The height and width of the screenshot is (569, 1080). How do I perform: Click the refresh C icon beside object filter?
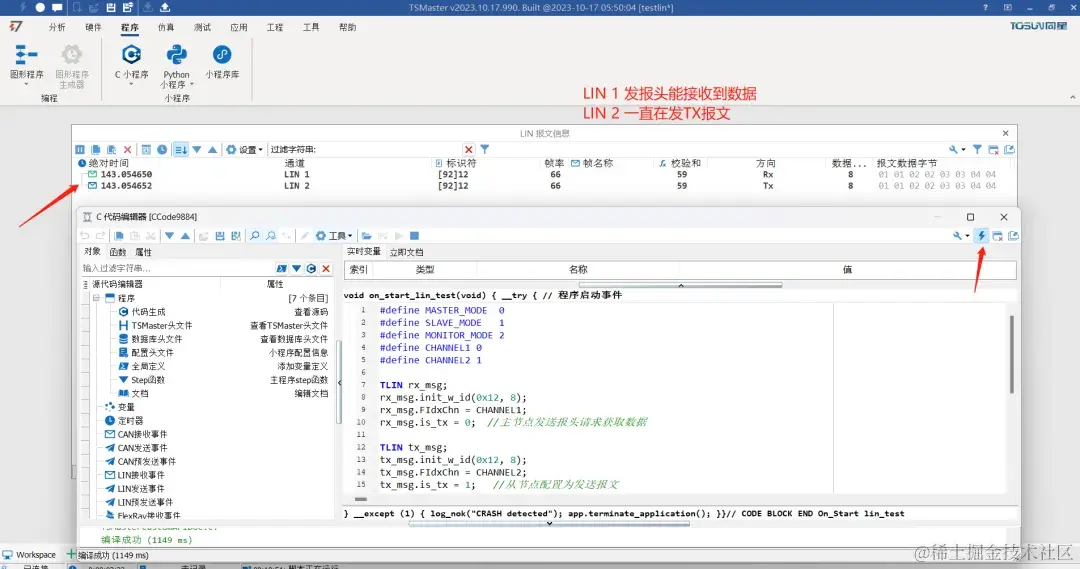pyautogui.click(x=311, y=268)
